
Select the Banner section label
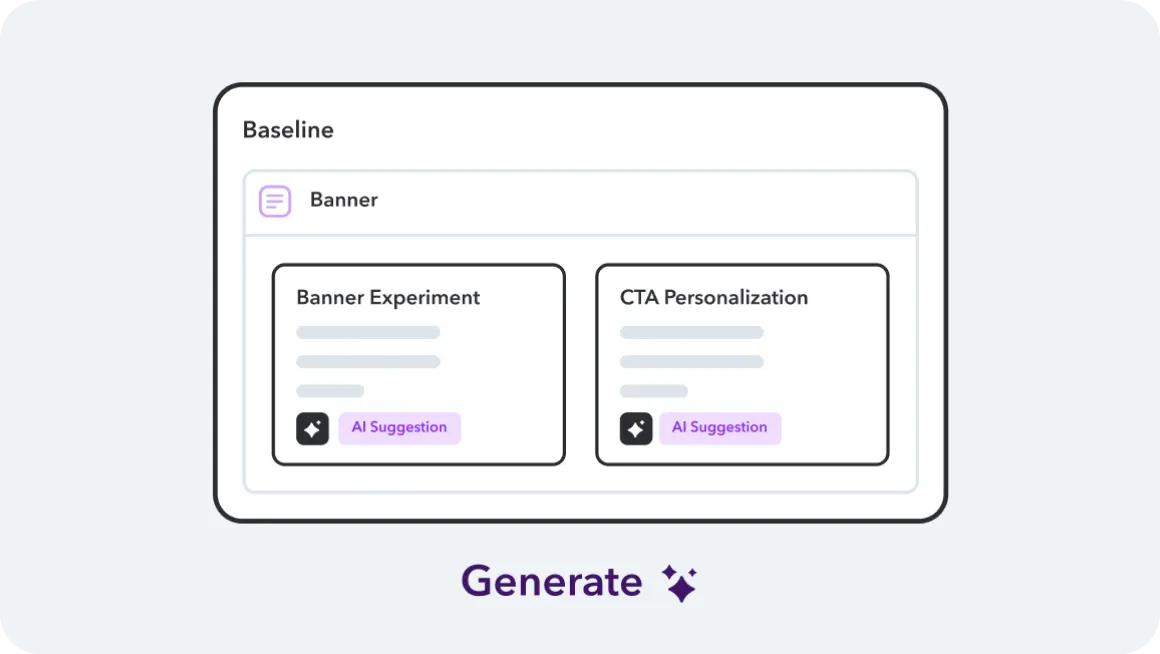[x=344, y=200]
